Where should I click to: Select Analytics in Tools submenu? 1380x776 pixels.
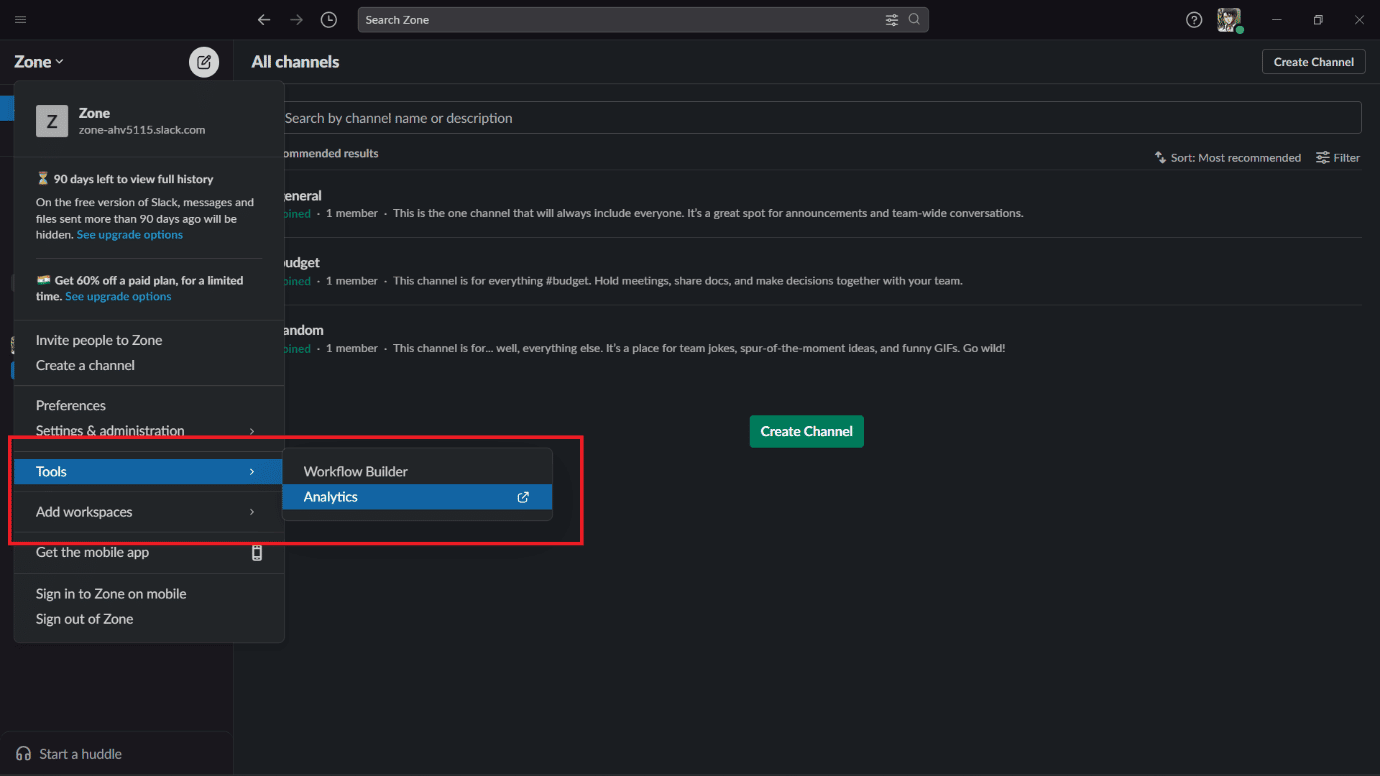coord(417,497)
